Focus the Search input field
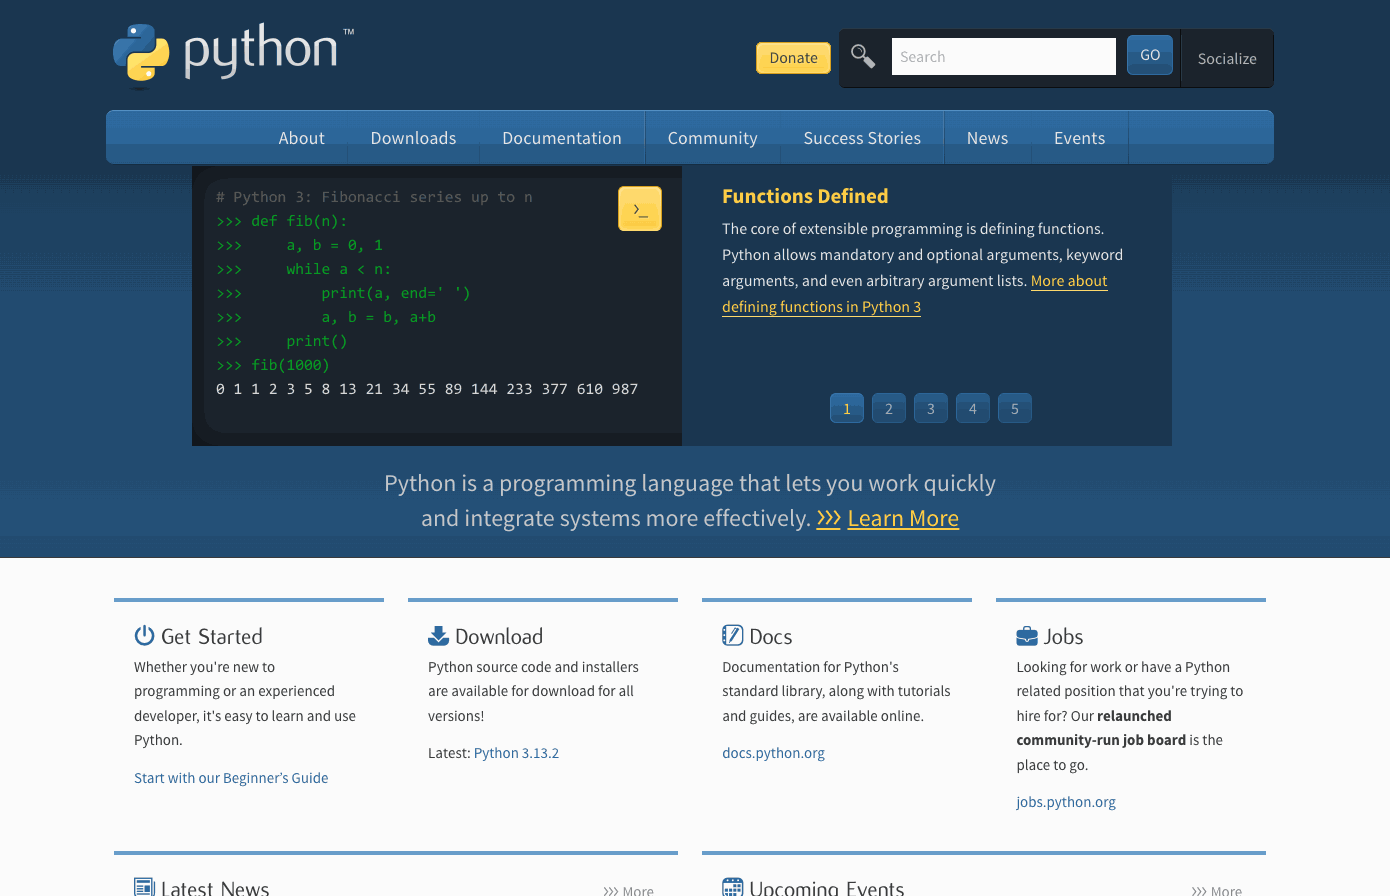The image size is (1390, 896). [x=1003, y=56]
